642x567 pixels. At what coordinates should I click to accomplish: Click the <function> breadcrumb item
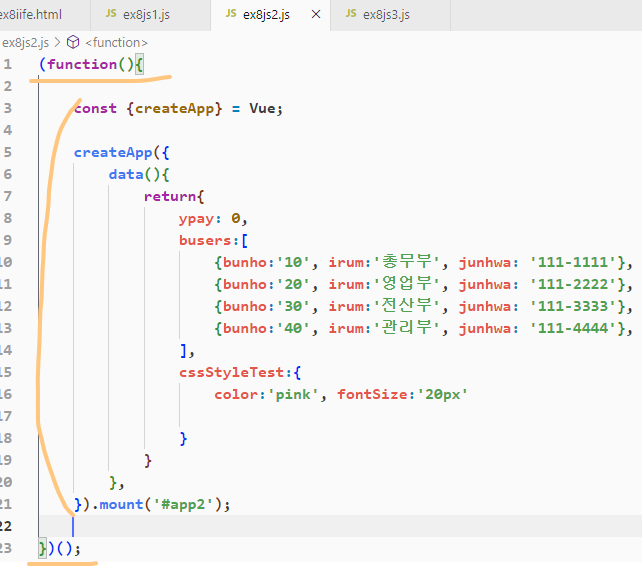[x=116, y=43]
